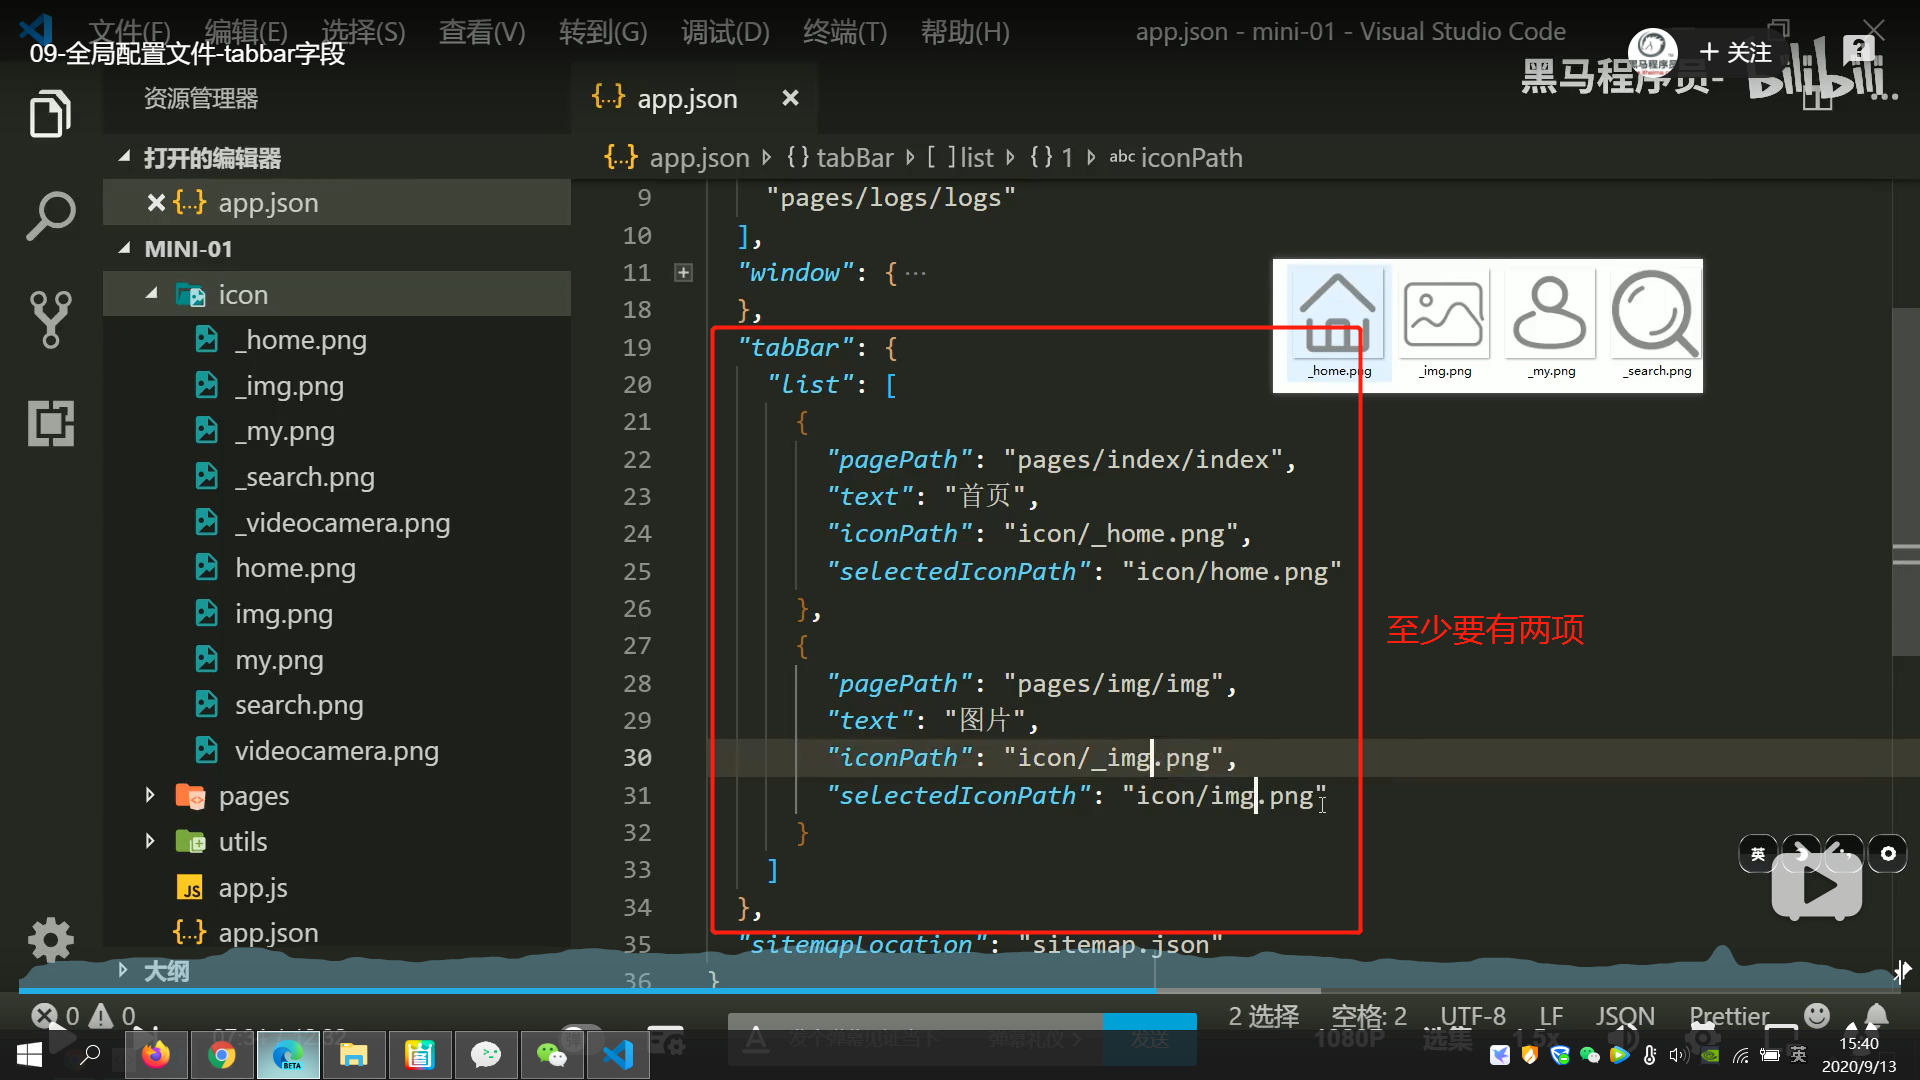Open the Windows Start menu
This screenshot has width=1920, height=1080.
coord(29,1055)
